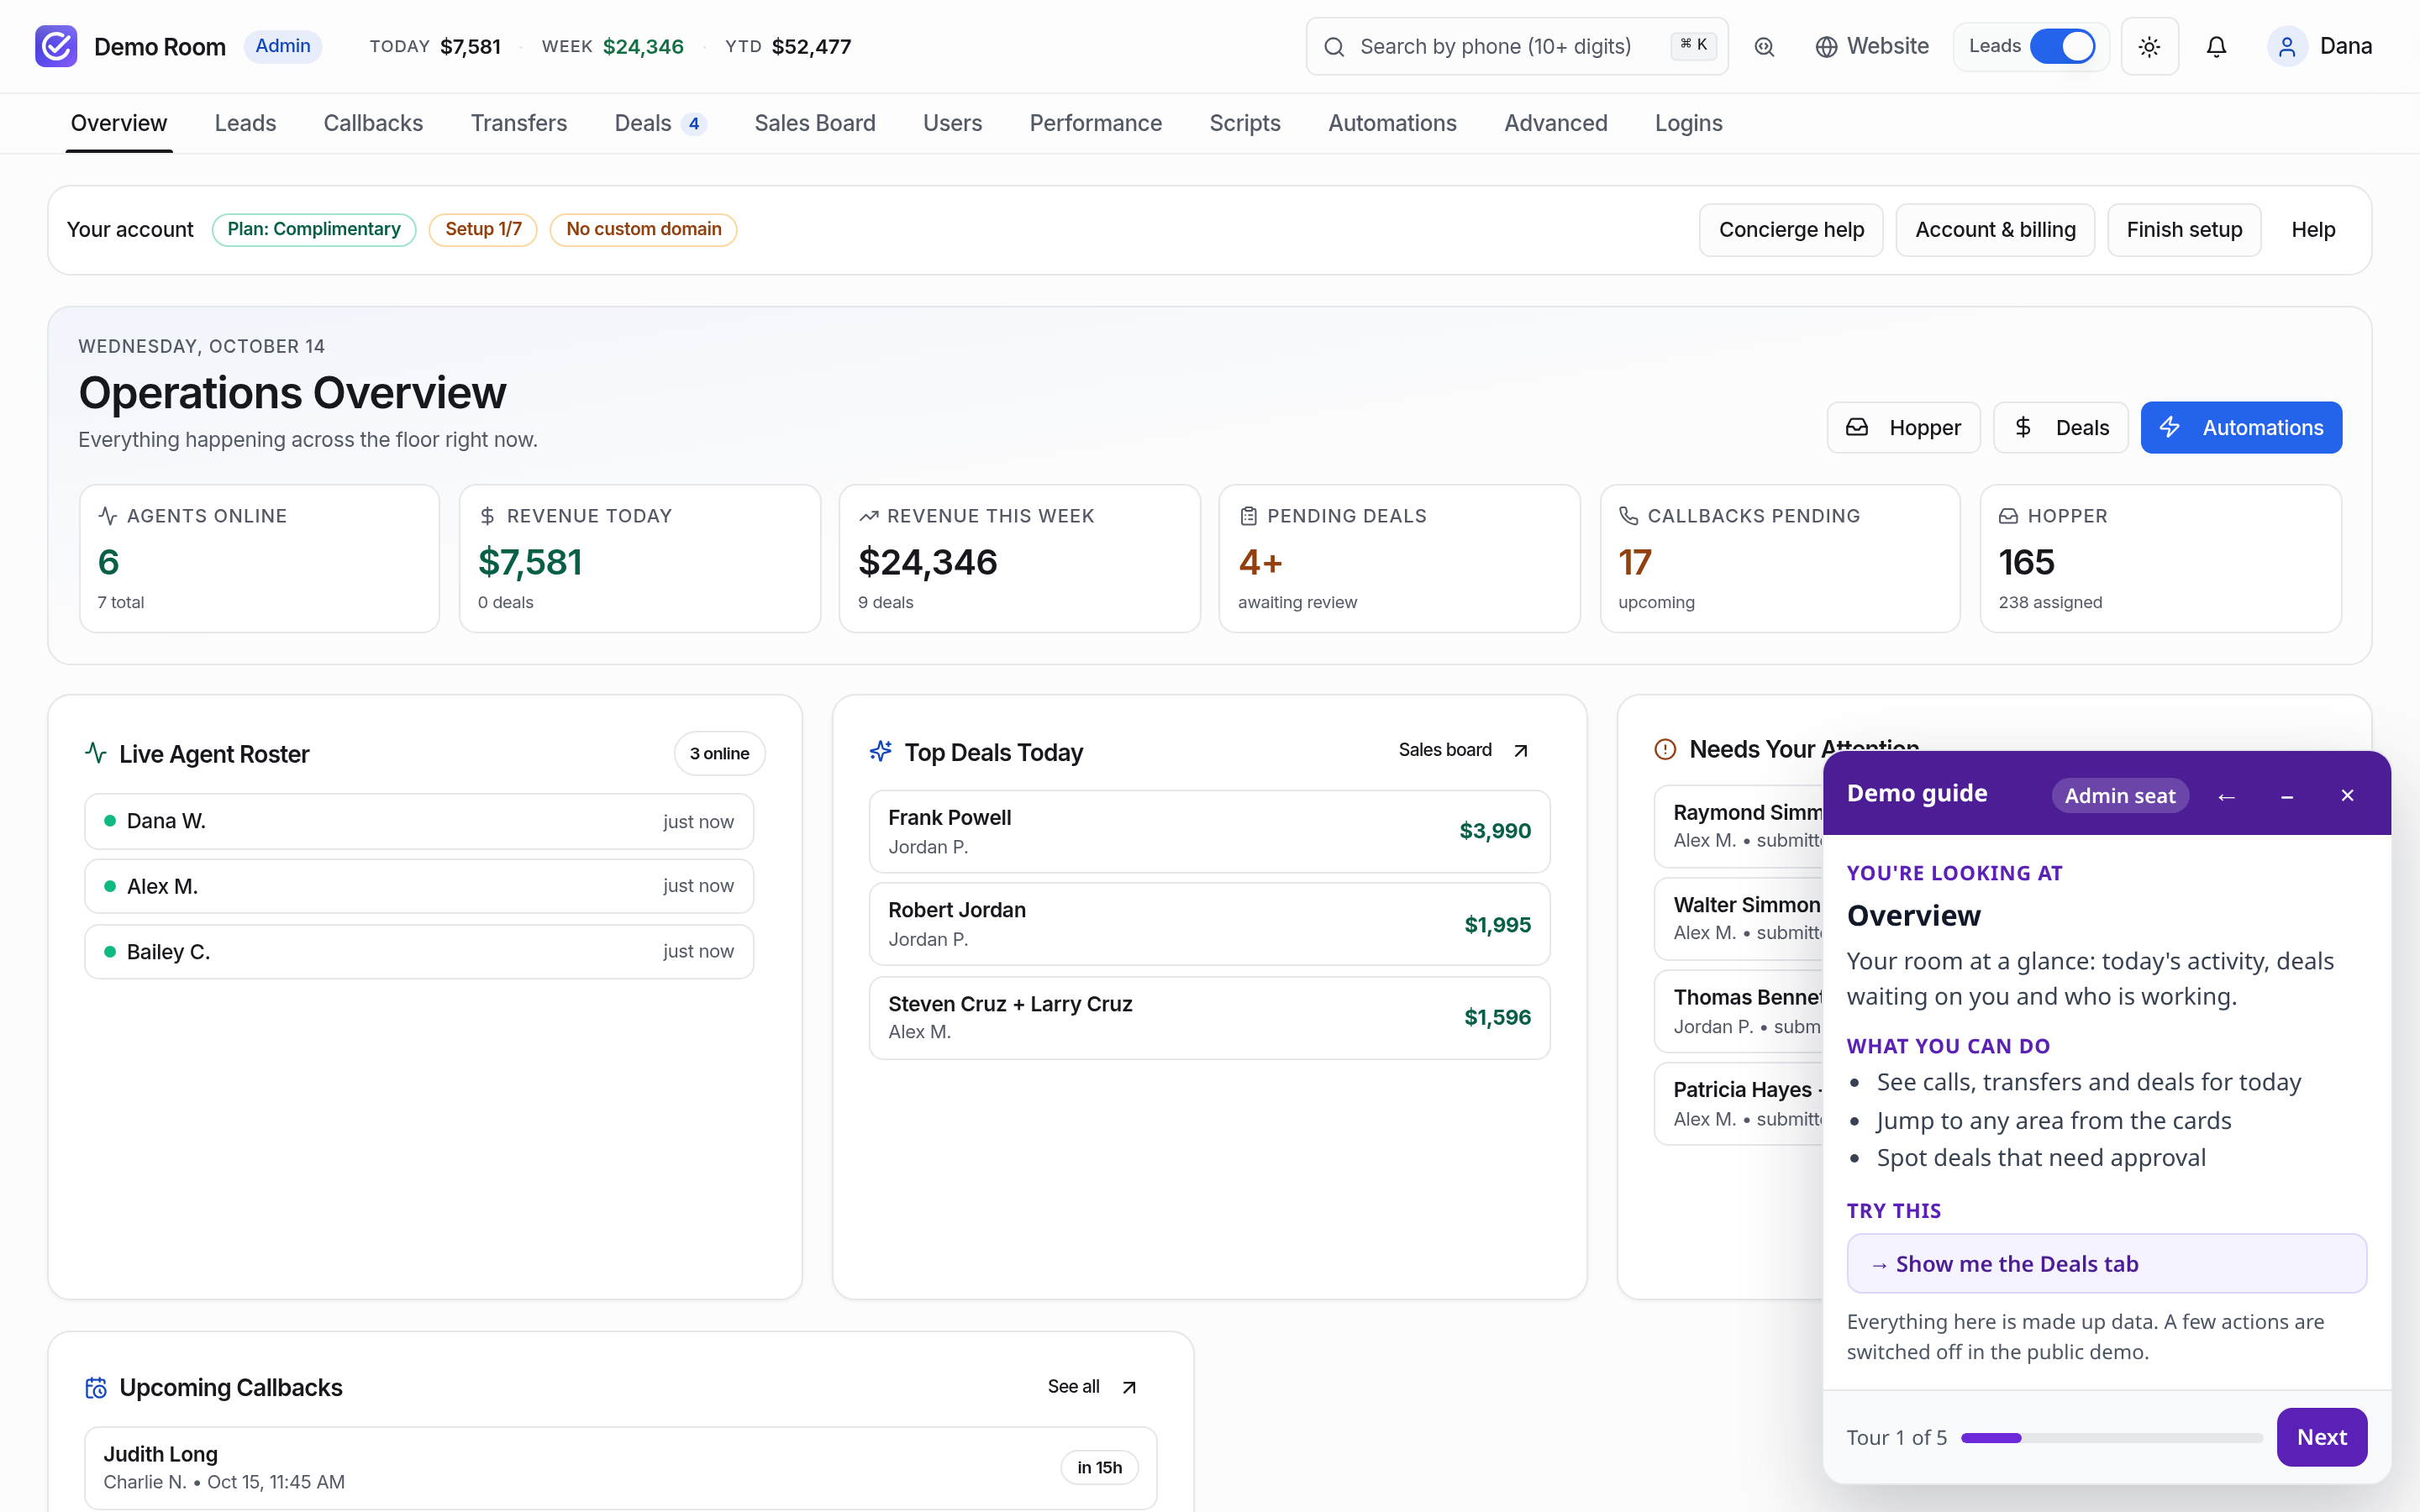Open the Agents Online card

(x=260, y=559)
